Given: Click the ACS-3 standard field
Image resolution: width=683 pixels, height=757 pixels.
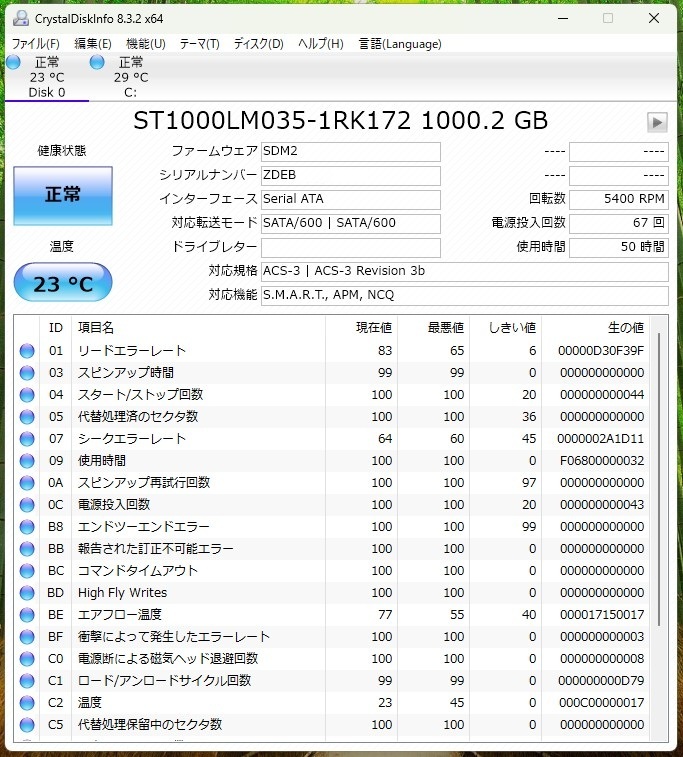Looking at the screenshot, I should [464, 271].
